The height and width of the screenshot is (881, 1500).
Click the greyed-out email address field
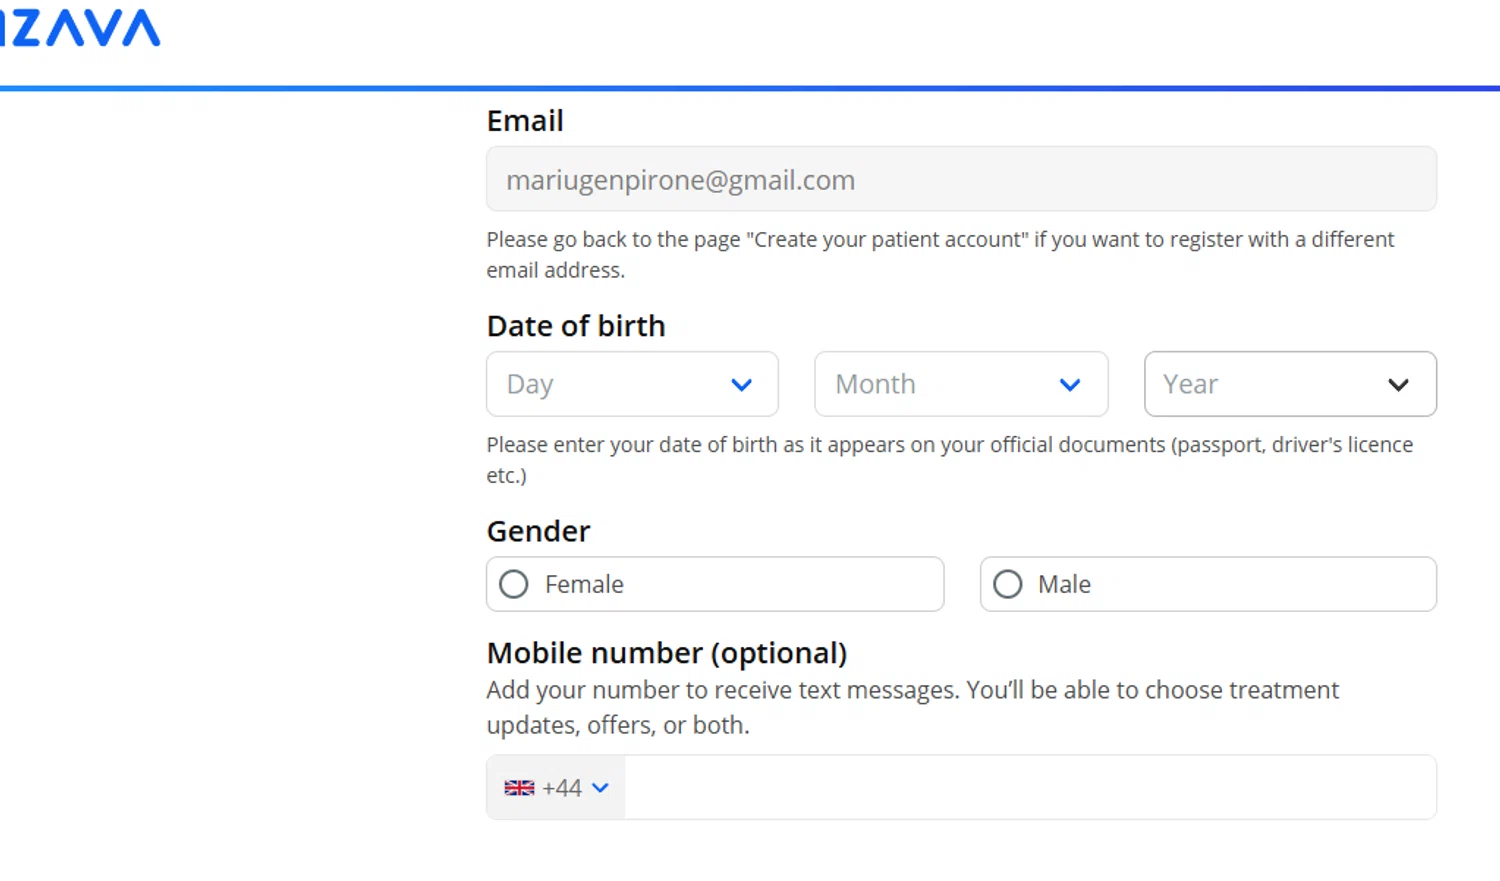tap(961, 180)
